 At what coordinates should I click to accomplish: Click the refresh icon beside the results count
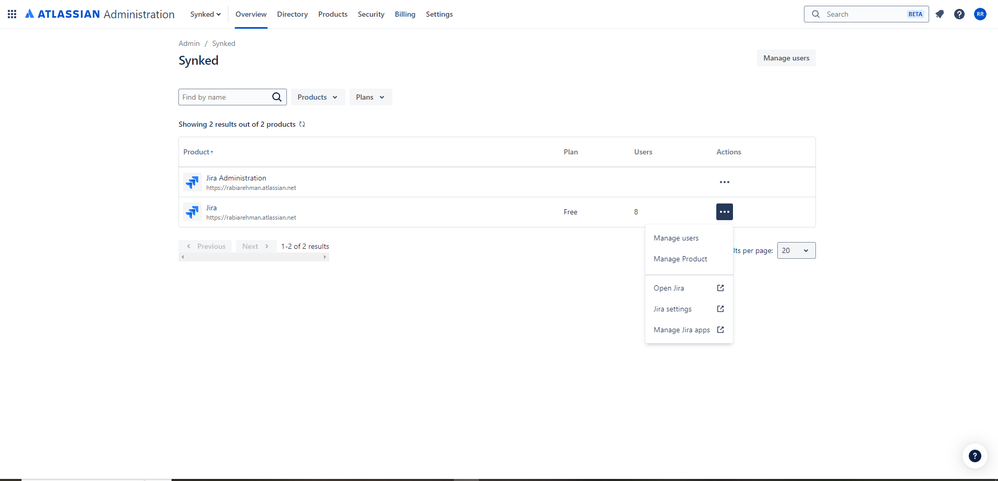302,125
